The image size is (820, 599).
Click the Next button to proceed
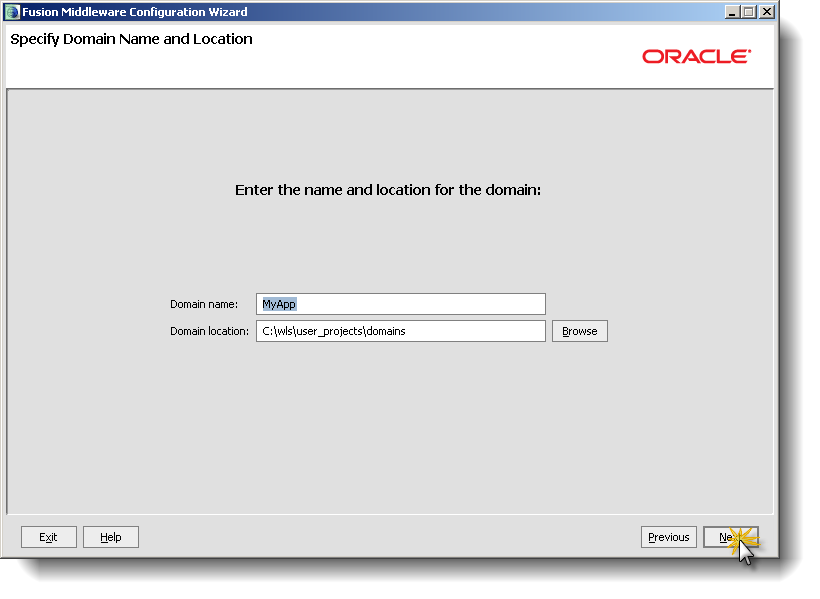point(731,537)
